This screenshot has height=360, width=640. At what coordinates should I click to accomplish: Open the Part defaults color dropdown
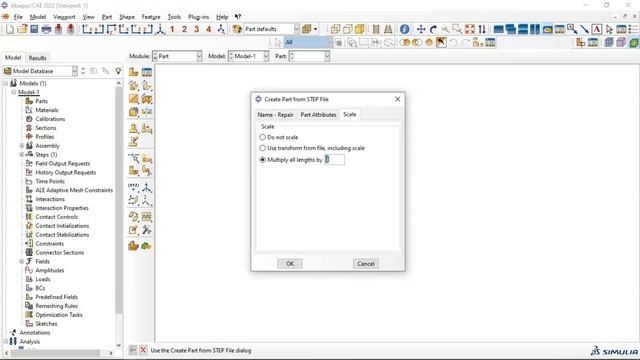pos(297,29)
